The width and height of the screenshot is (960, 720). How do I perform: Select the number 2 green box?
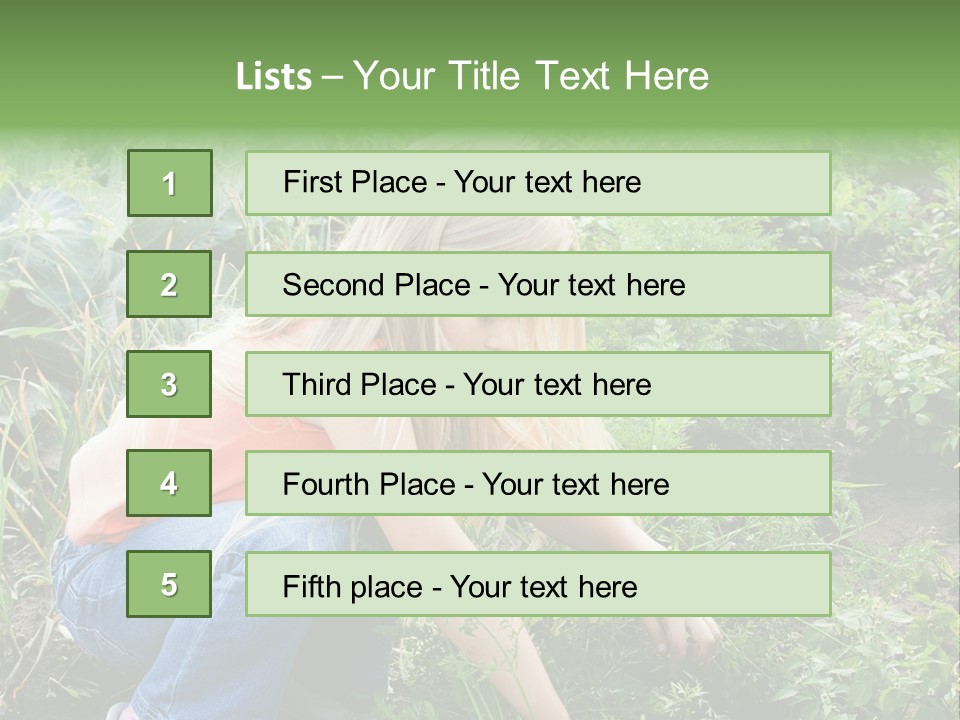pos(169,284)
